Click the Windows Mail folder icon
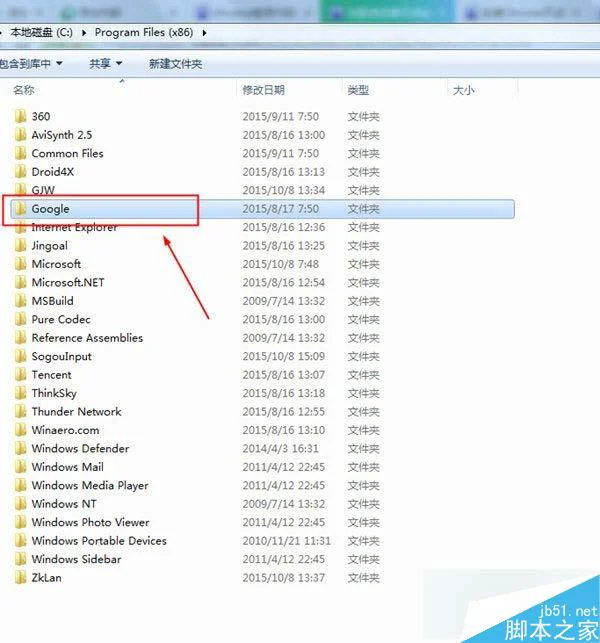 (x=20, y=467)
